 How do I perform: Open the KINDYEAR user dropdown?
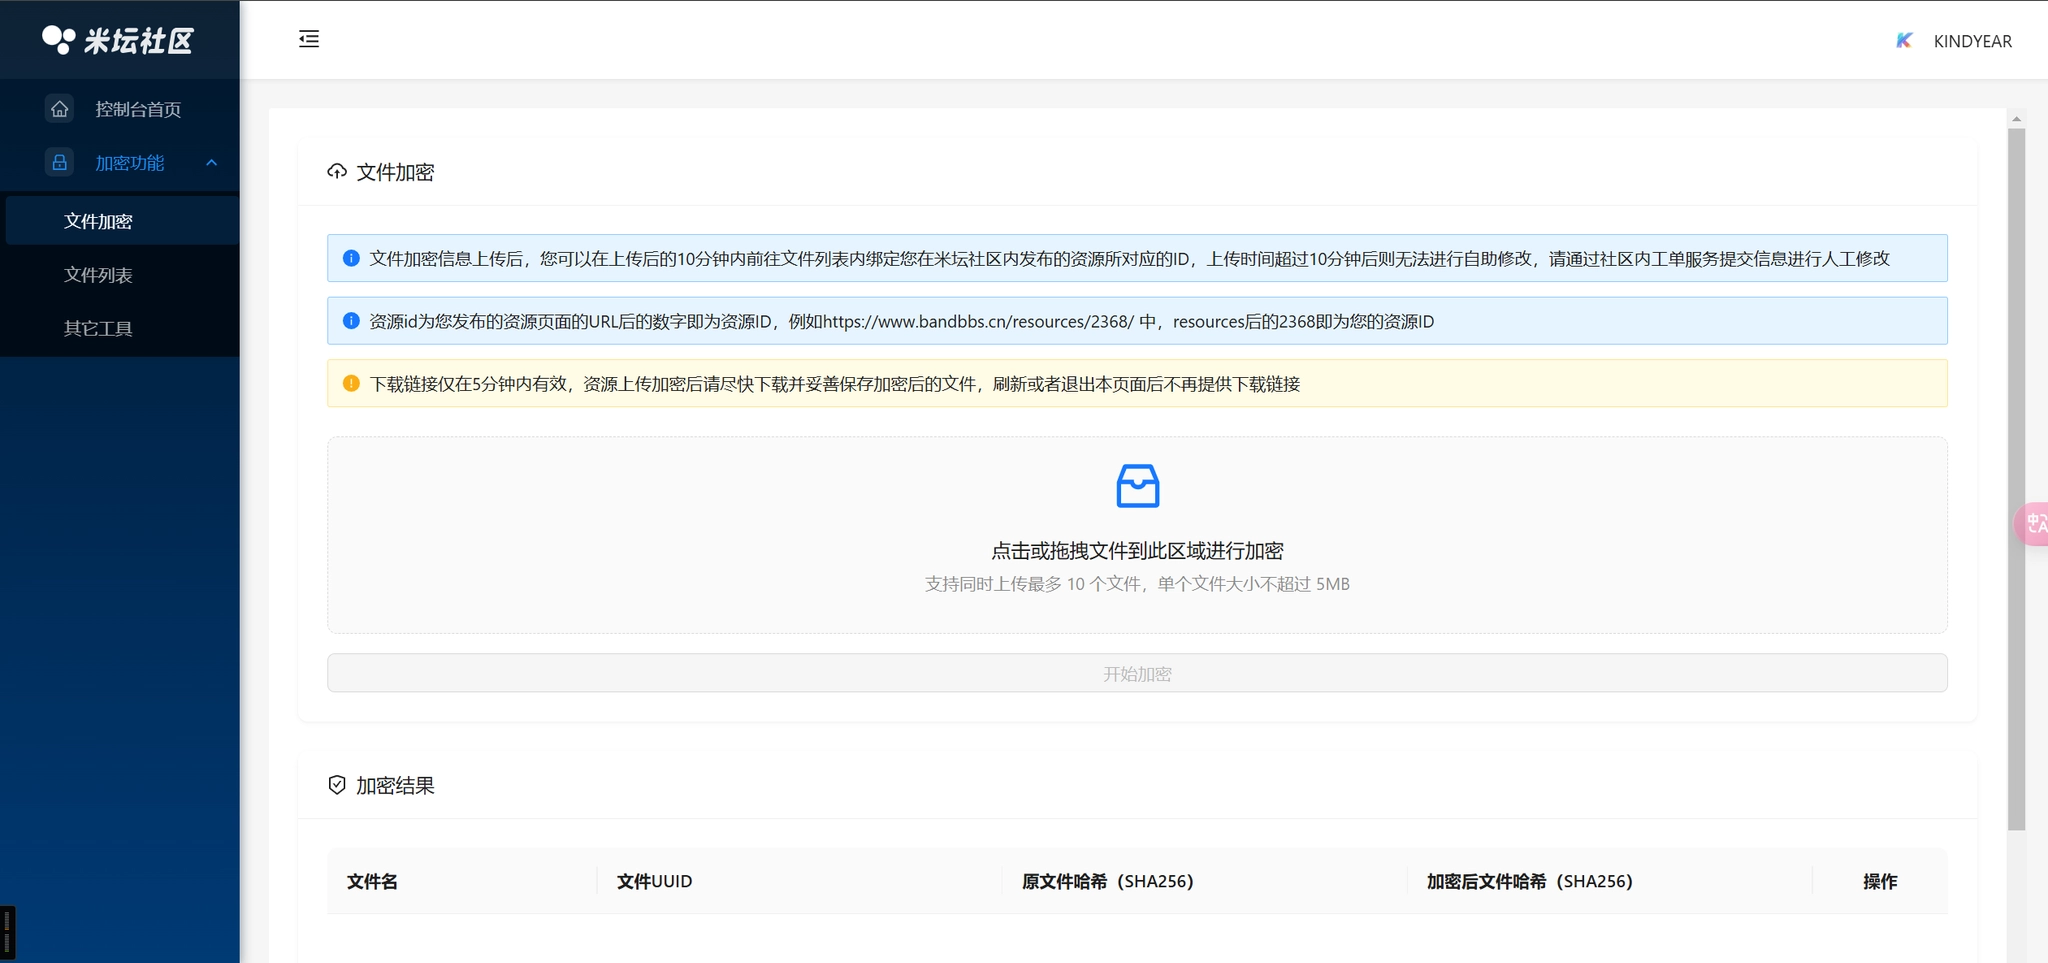[x=1954, y=40]
